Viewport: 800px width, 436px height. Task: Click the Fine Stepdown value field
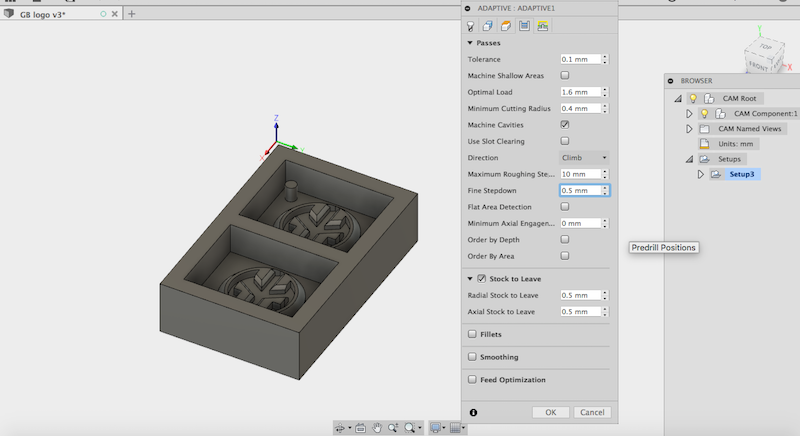(580, 190)
